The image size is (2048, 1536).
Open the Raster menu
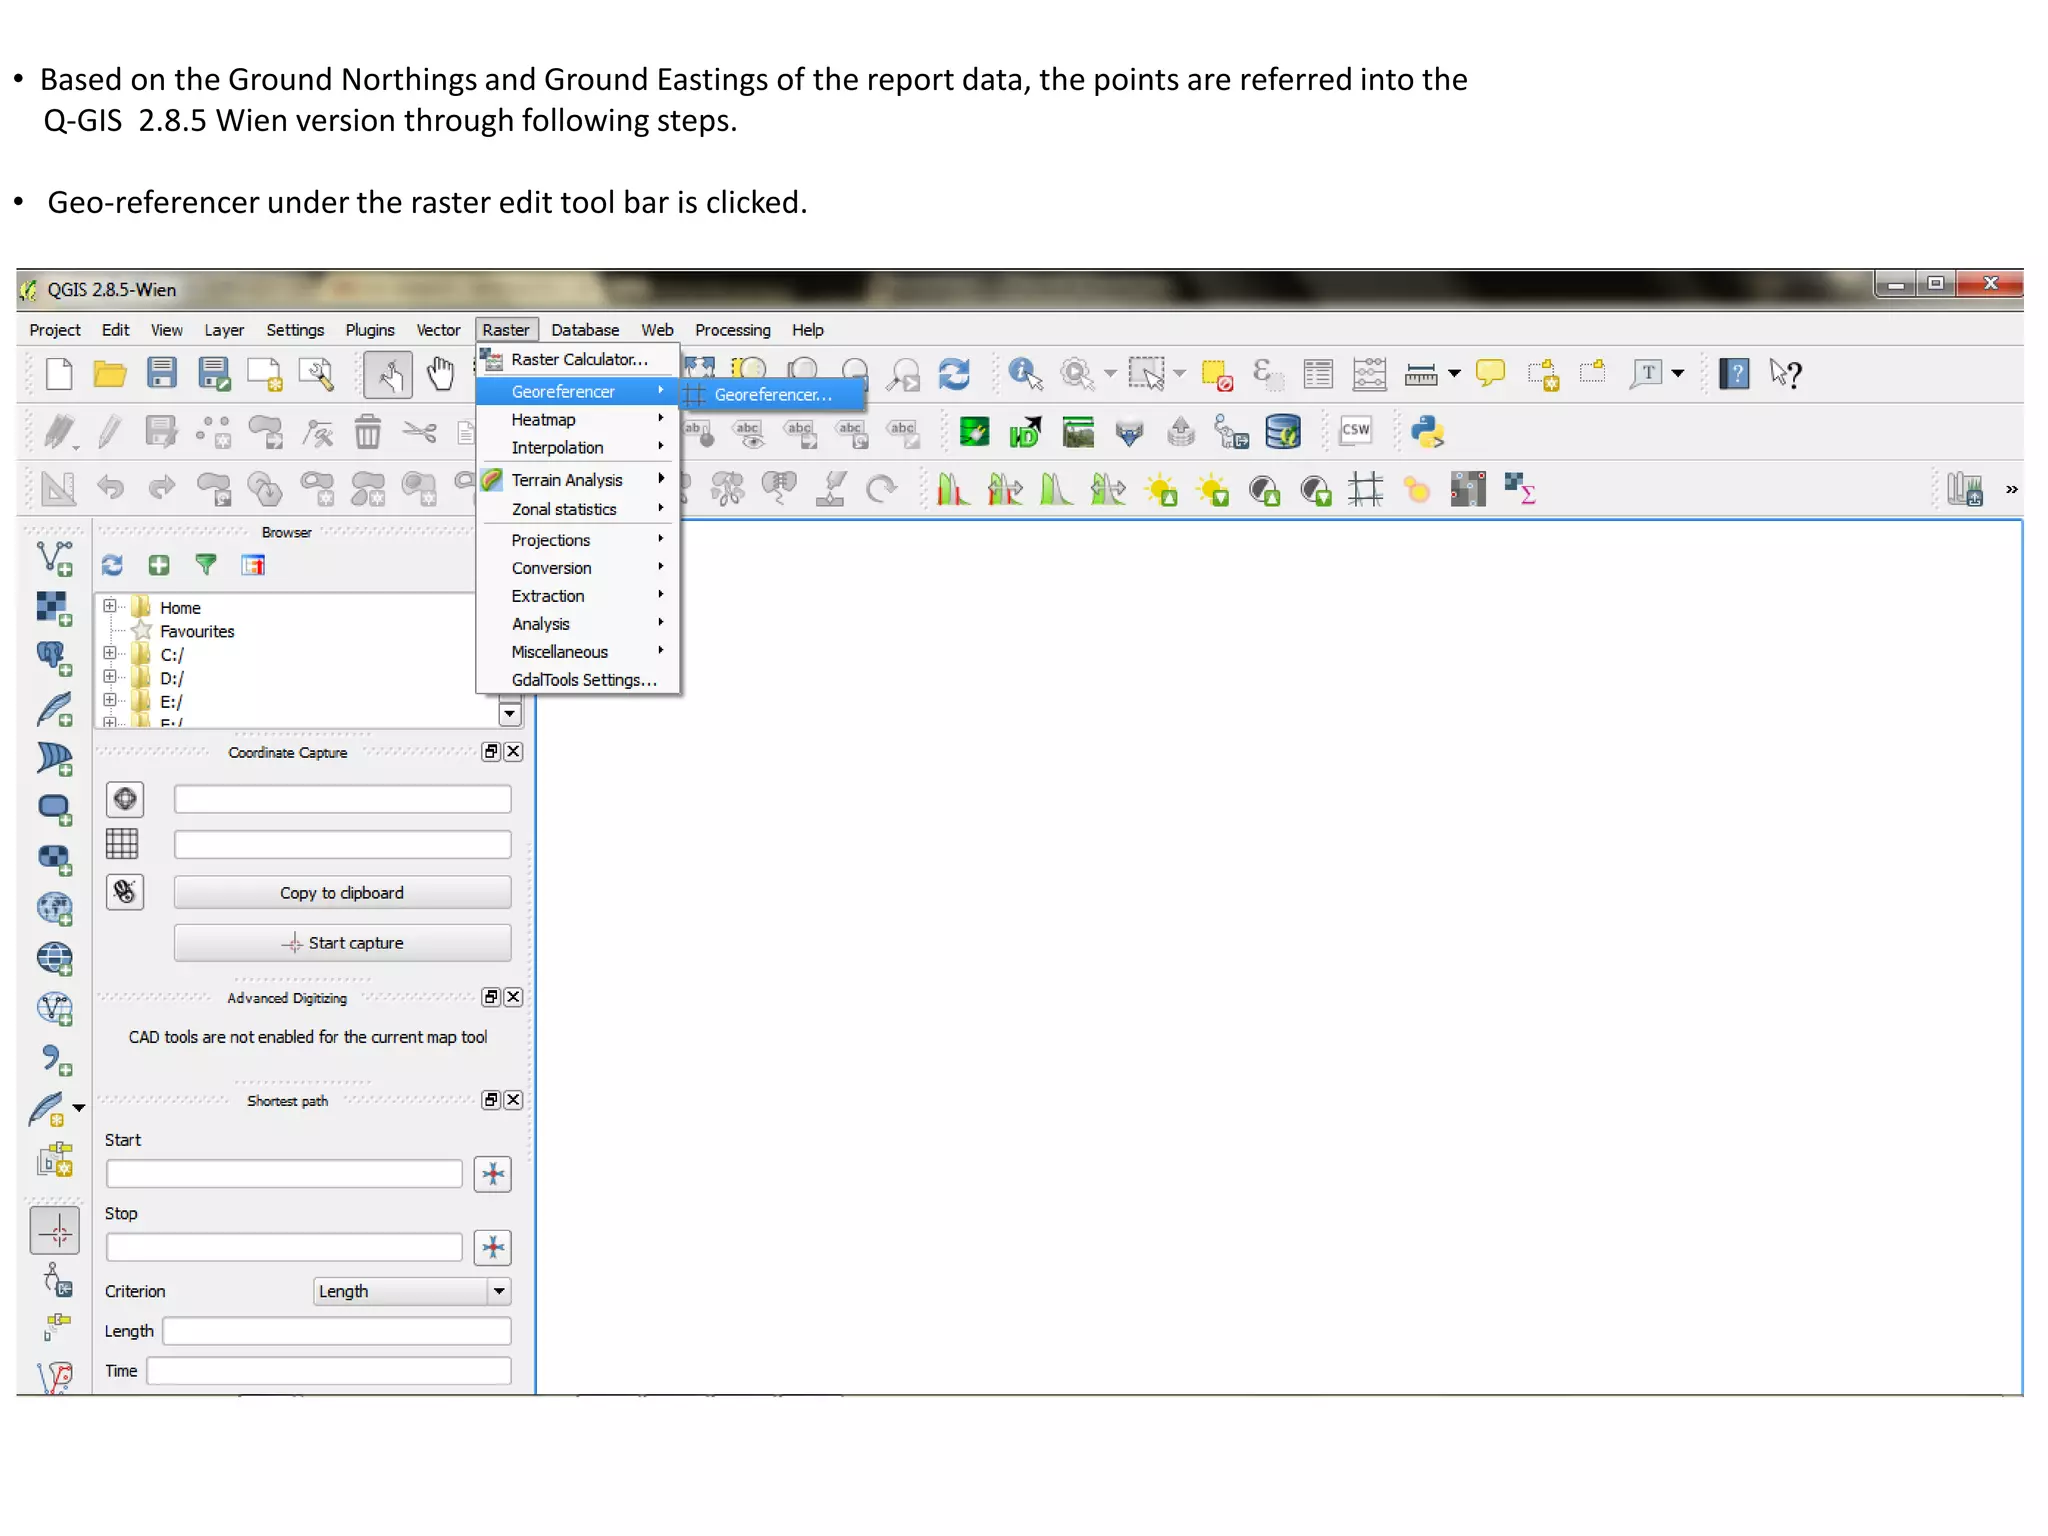click(x=506, y=330)
